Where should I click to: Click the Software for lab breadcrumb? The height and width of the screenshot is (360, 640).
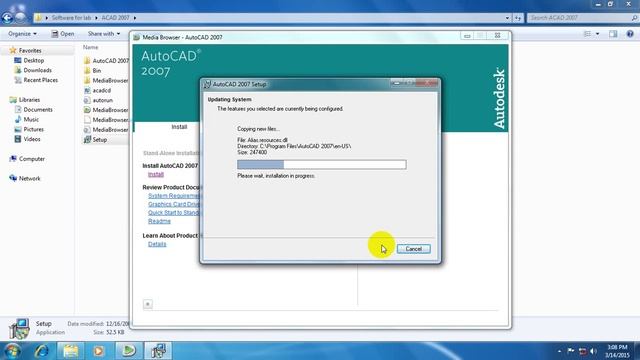71,18
